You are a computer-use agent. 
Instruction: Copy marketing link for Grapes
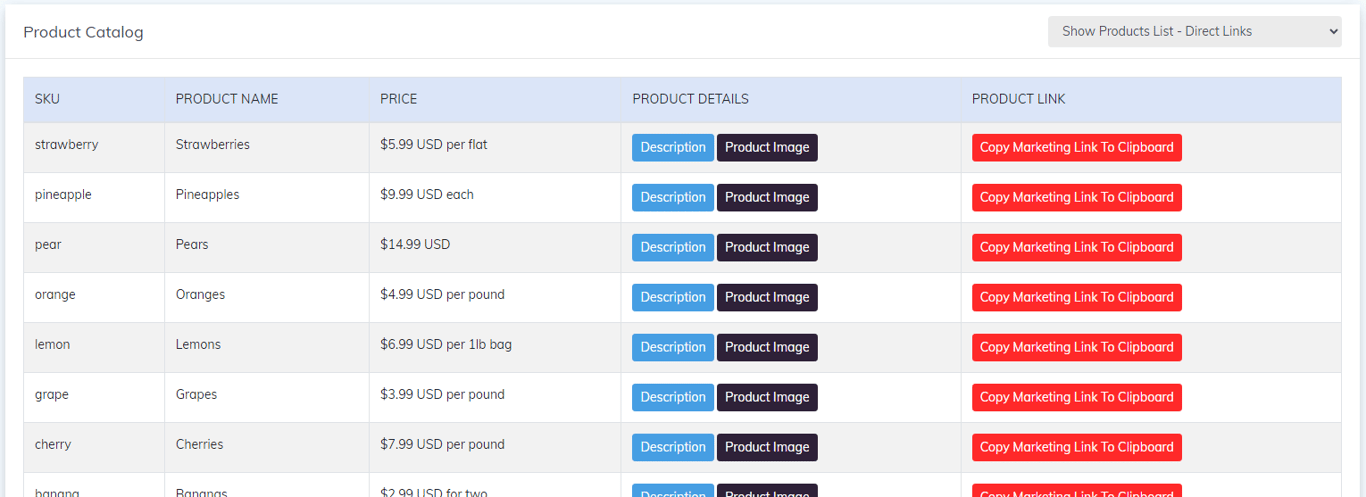pyautogui.click(x=1077, y=398)
